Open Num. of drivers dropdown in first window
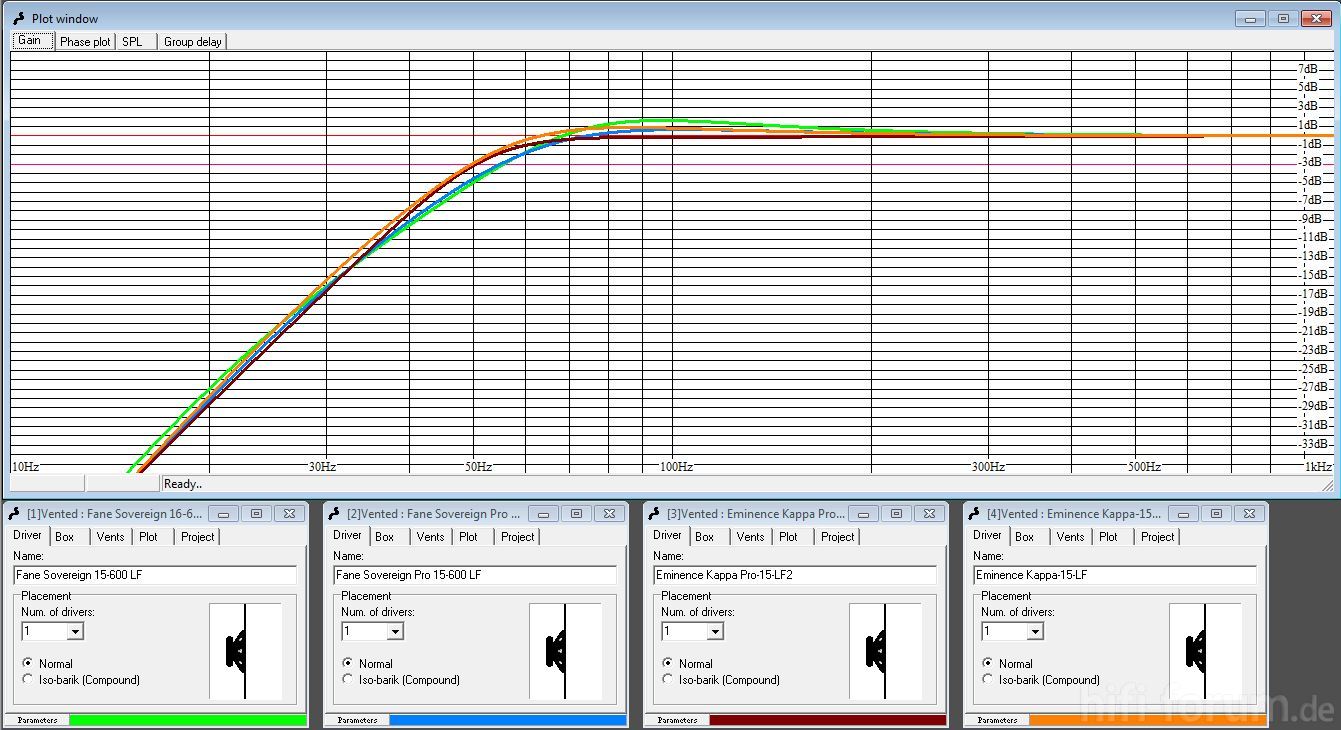This screenshot has height=730, width=1341. pyautogui.click(x=75, y=632)
